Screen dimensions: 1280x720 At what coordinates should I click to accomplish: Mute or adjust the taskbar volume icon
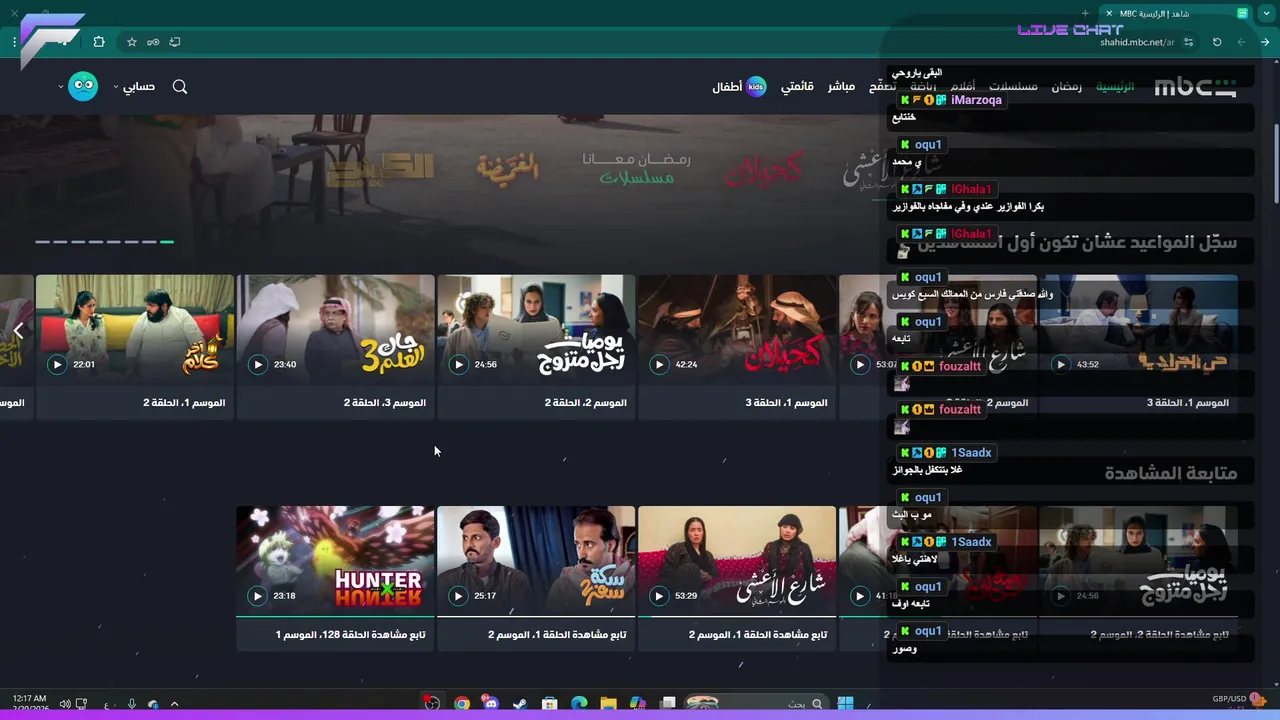(x=64, y=704)
